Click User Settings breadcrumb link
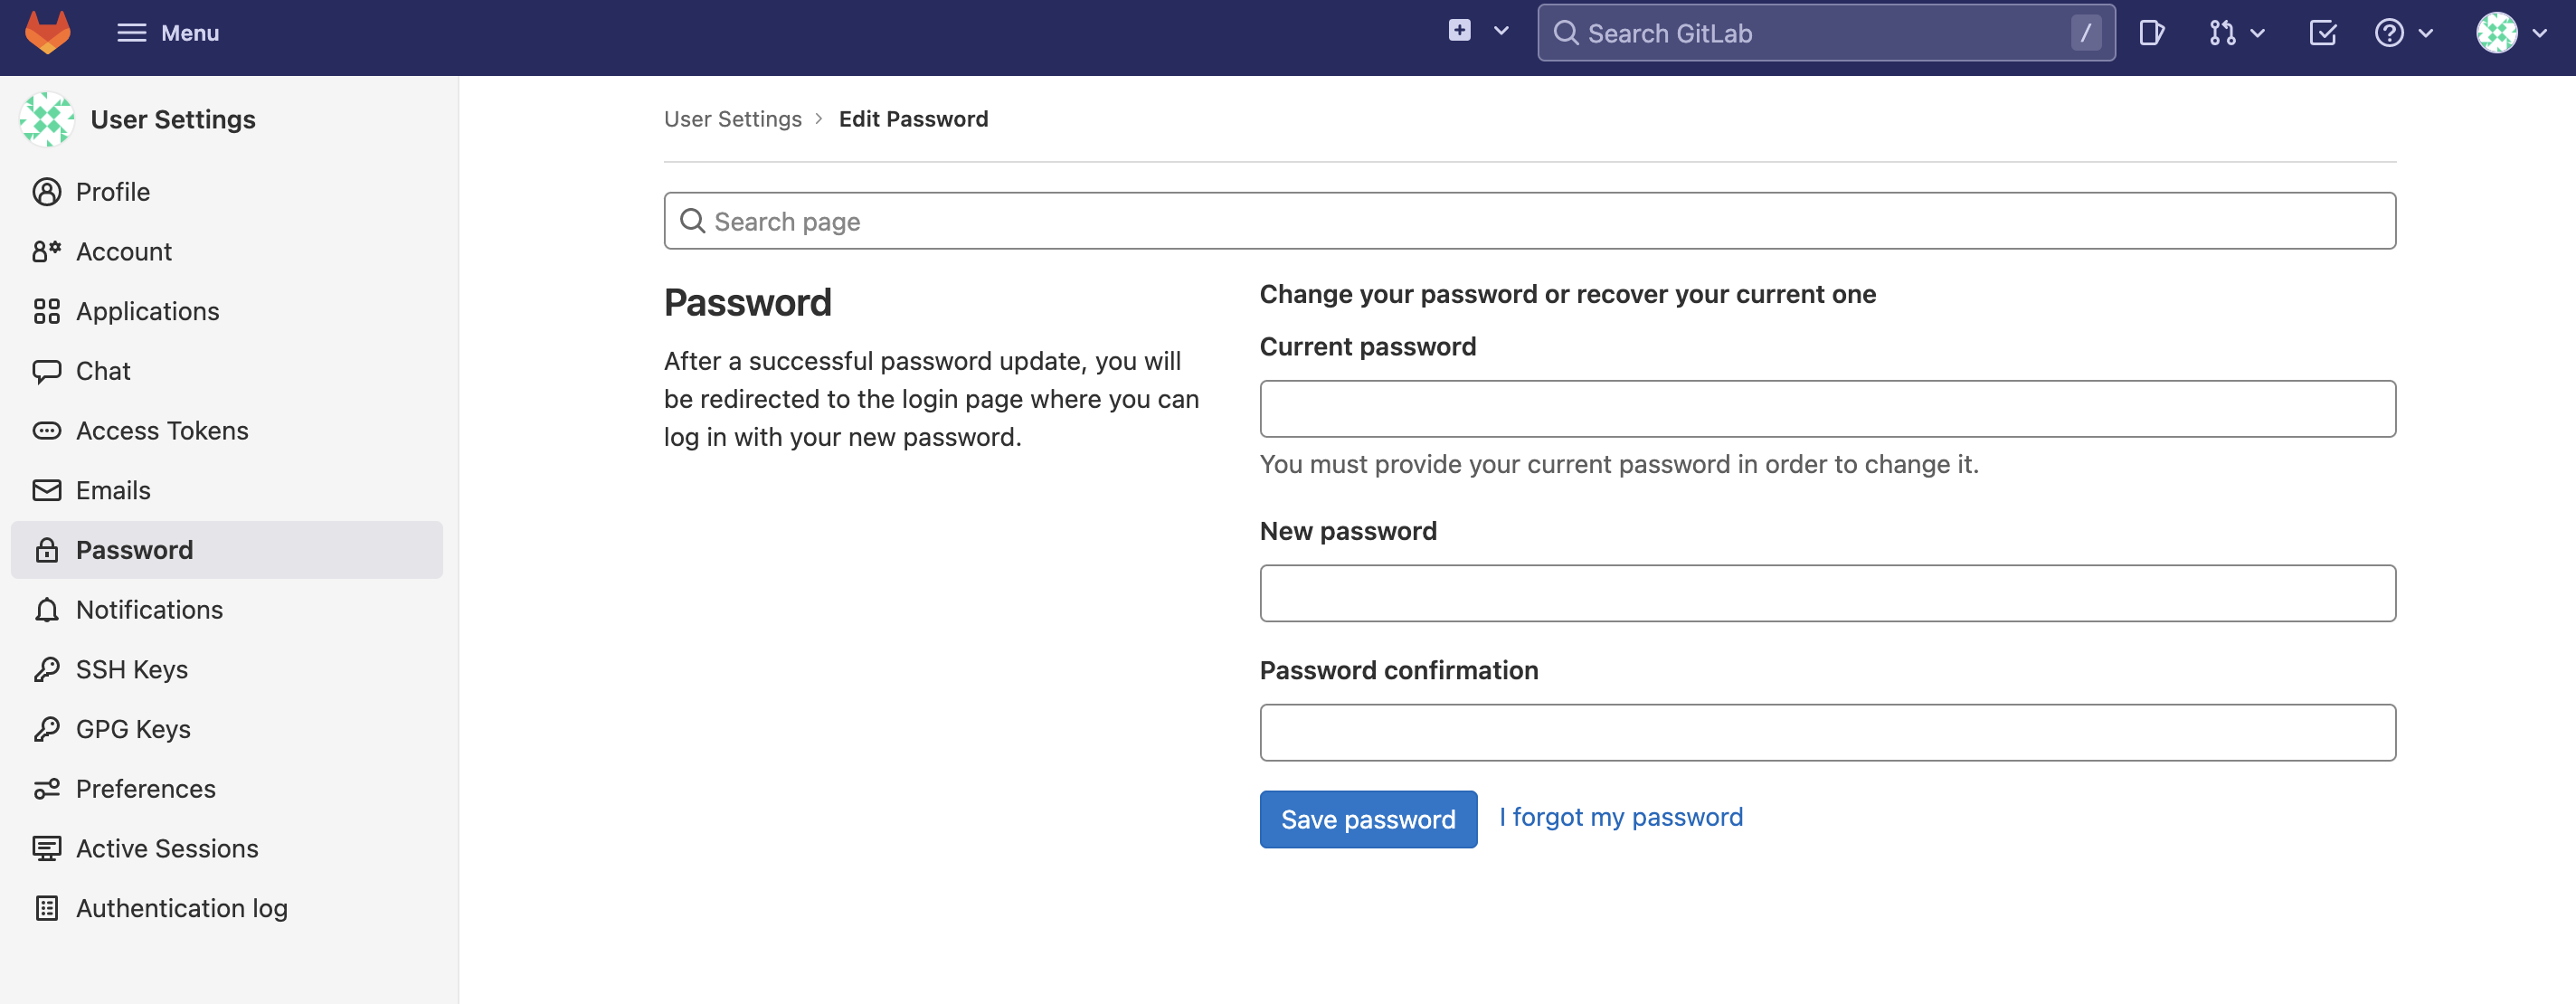The image size is (2576, 1004). pyautogui.click(x=733, y=119)
